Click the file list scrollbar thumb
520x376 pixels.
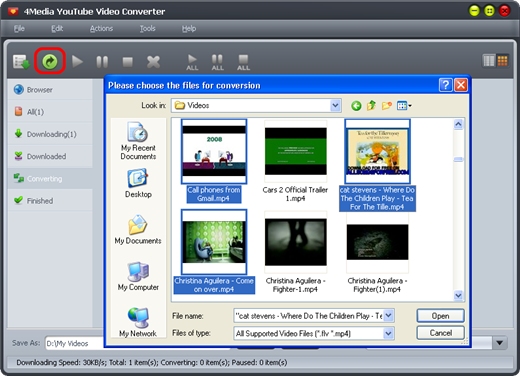coord(458,159)
